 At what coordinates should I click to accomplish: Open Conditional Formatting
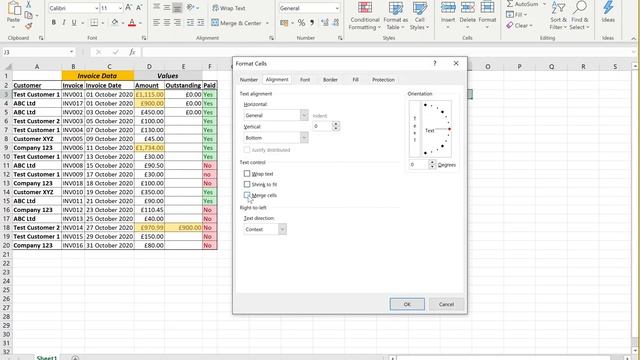coord(364,16)
